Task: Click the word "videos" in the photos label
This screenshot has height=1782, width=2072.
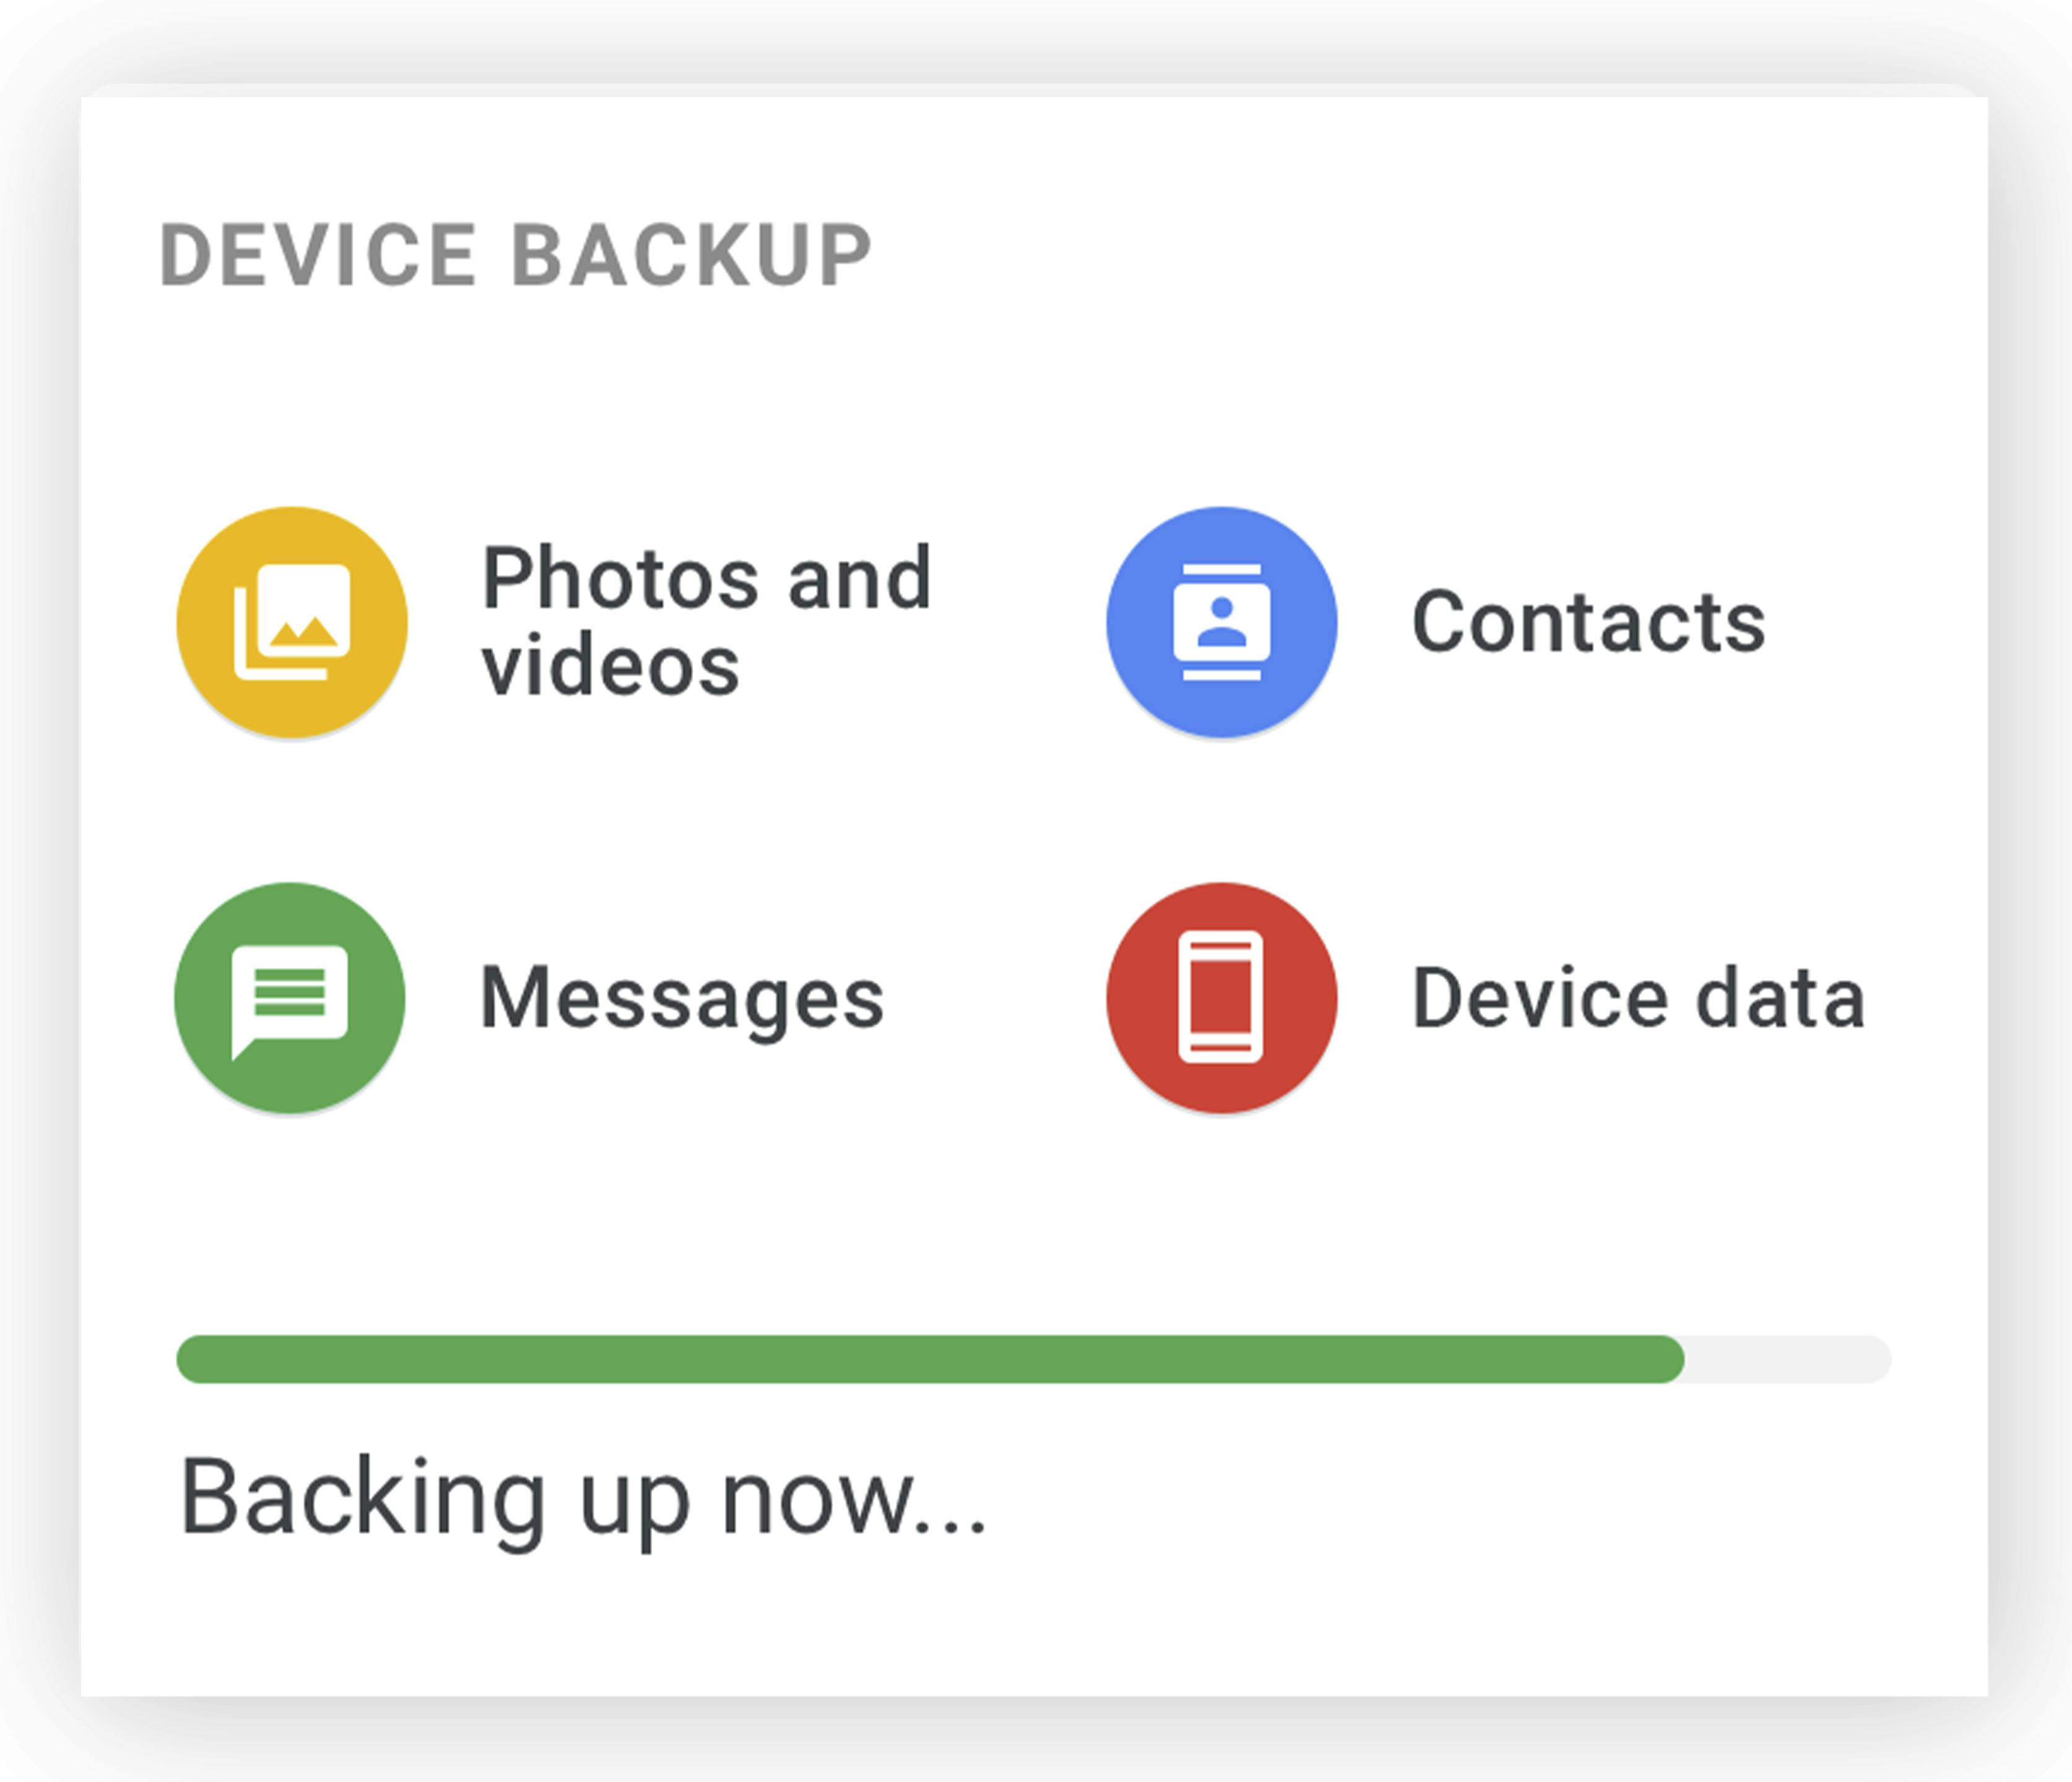Action: 610,665
